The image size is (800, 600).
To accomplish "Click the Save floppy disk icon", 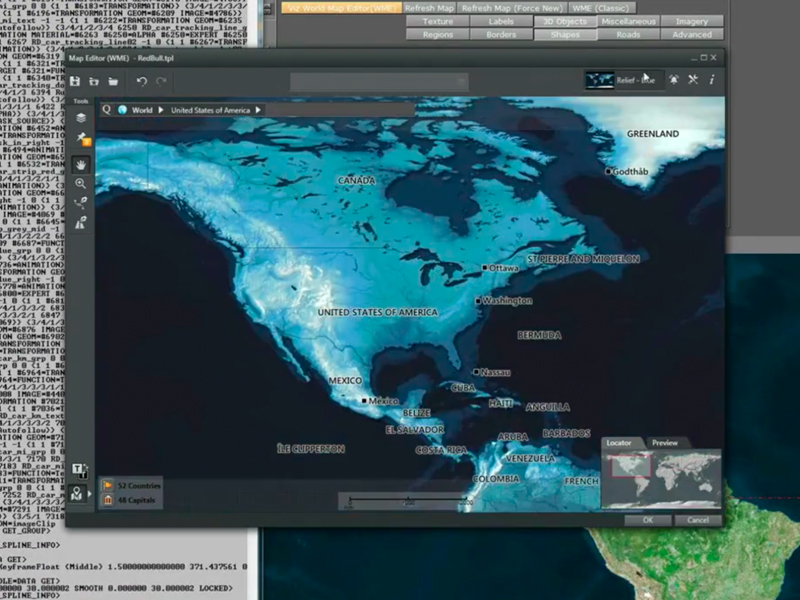I will 75,82.
